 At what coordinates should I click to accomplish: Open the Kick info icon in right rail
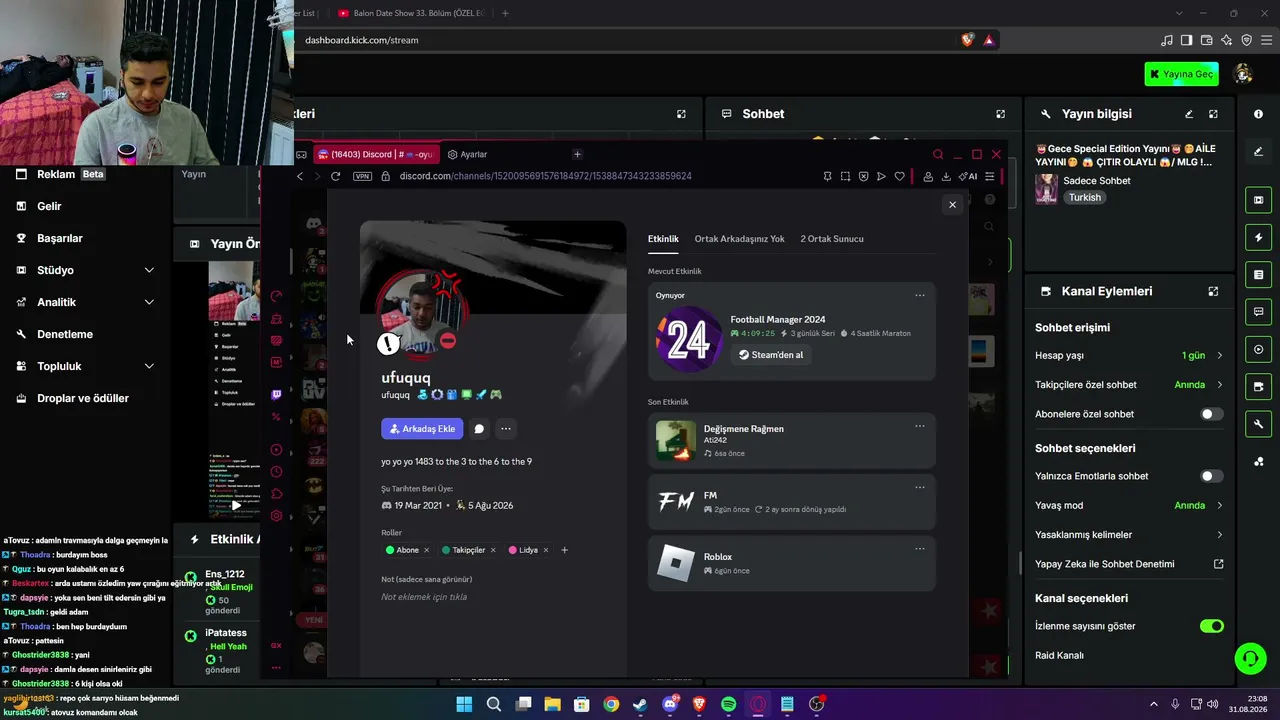point(1258,114)
